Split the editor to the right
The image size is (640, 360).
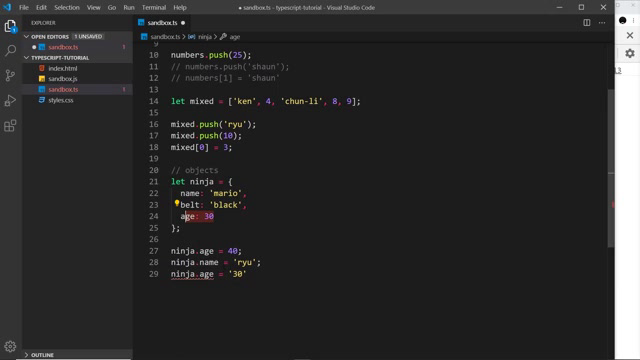point(587,23)
